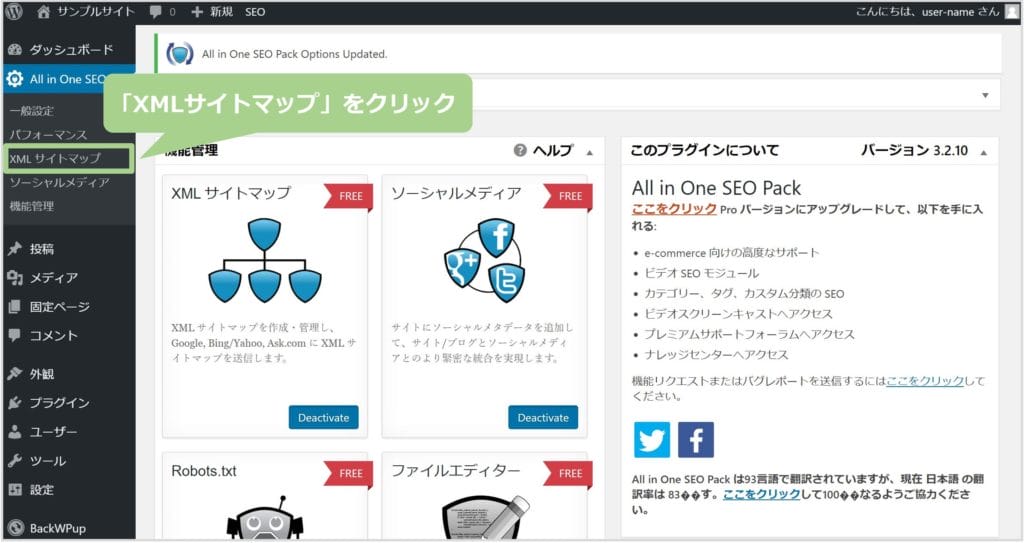This screenshot has height=543, width=1024.
Task: Click the 新規 add-new item
Action: click(212, 12)
